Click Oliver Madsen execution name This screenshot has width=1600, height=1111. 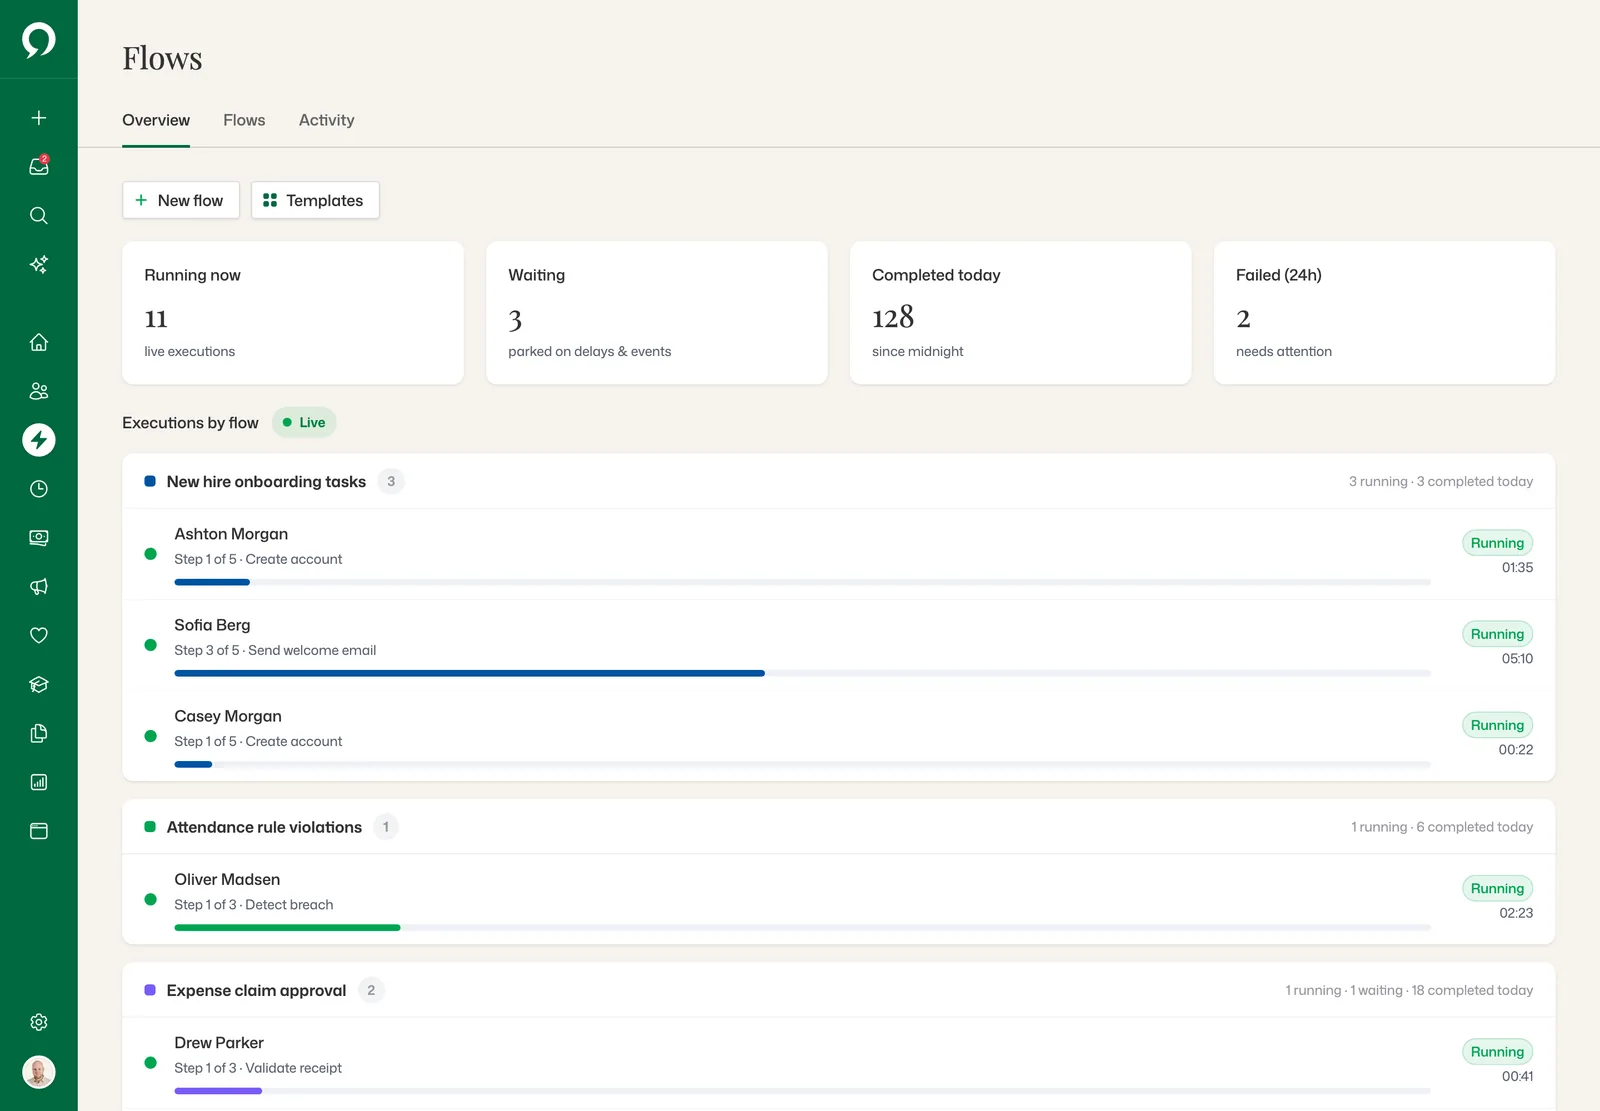click(x=227, y=880)
